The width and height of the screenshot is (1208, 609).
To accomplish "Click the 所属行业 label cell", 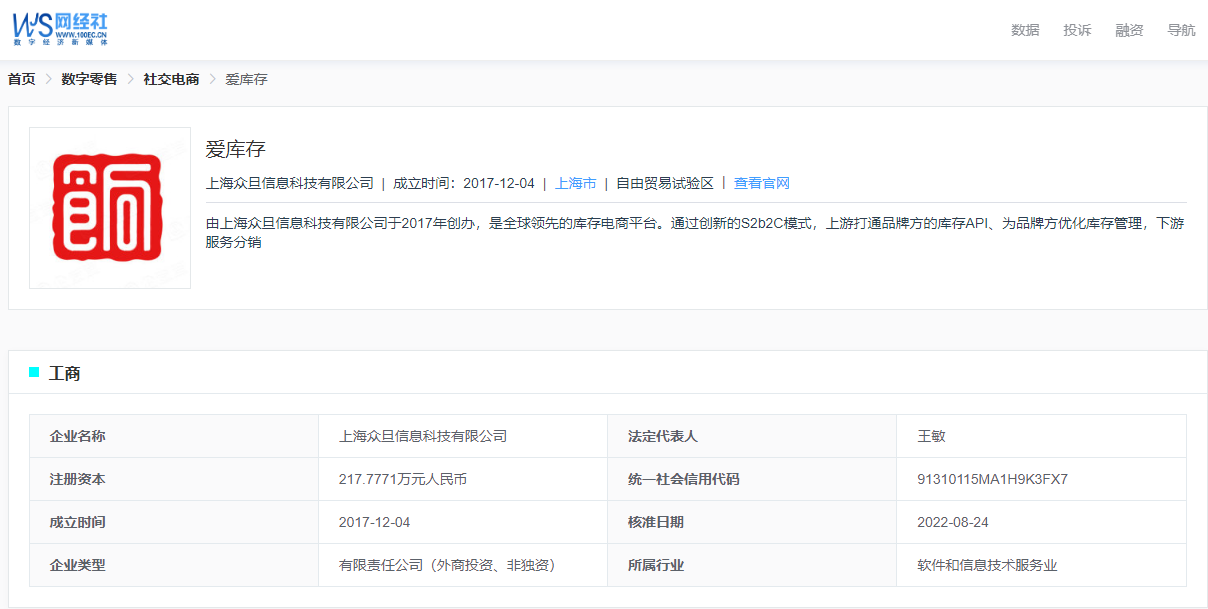I will tap(752, 565).
